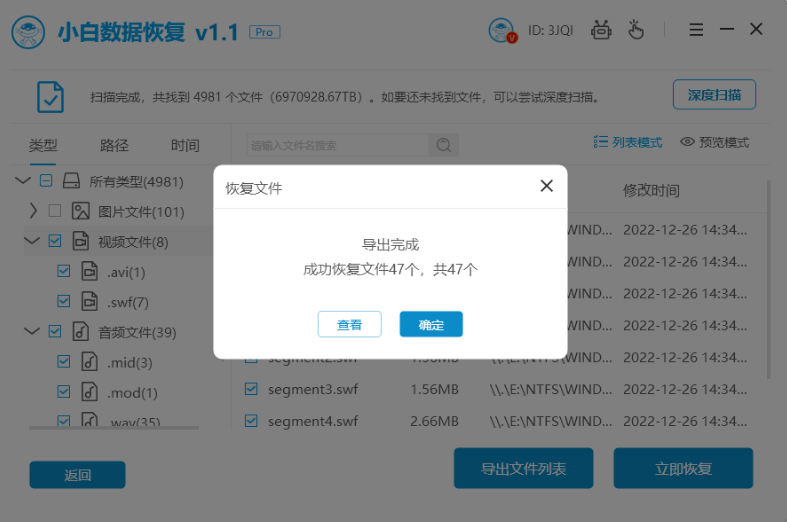Expand the 图片文件(101) tree node
This screenshot has height=522, width=787.
tap(33, 211)
